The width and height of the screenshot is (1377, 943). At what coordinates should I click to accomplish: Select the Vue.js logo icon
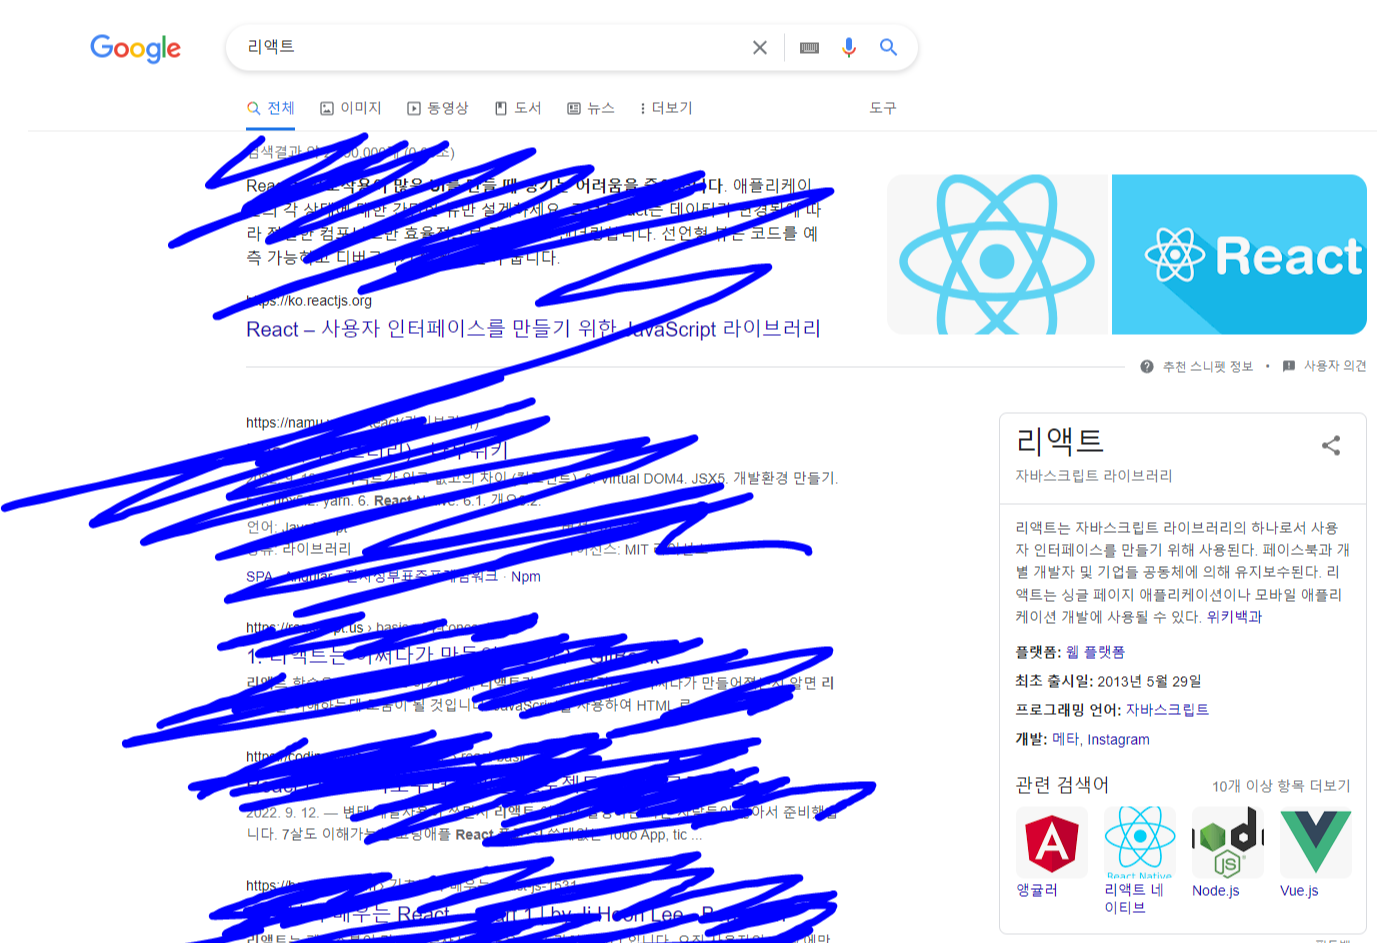pos(1316,842)
